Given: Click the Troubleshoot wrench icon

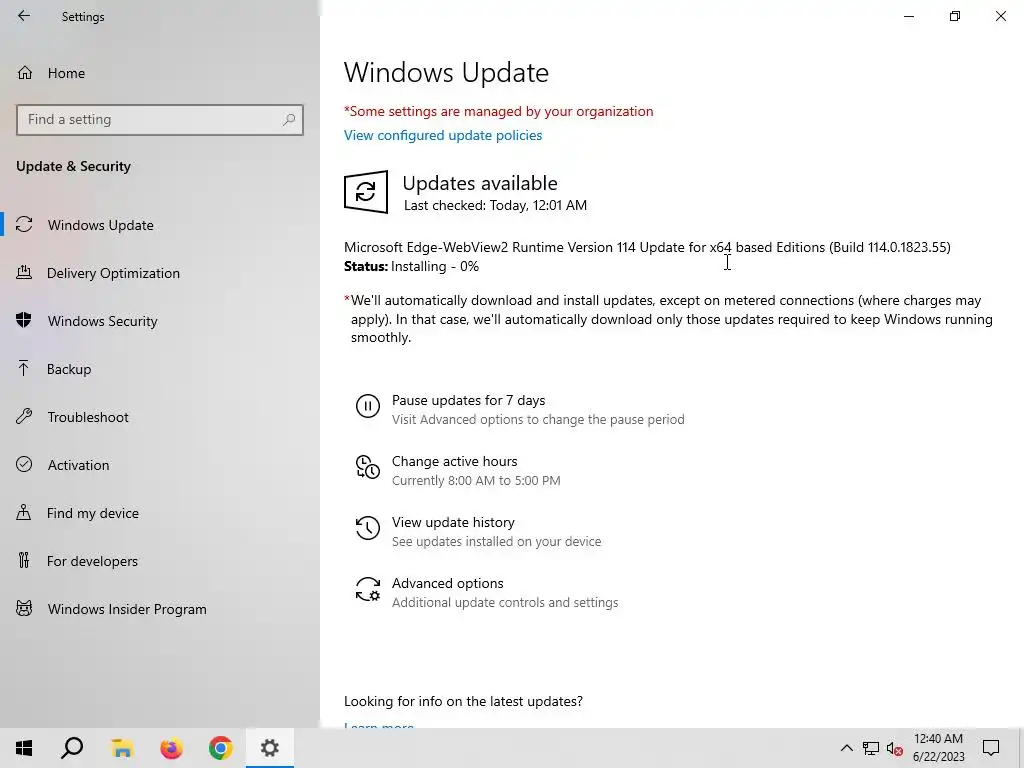Looking at the screenshot, I should (x=24, y=417).
